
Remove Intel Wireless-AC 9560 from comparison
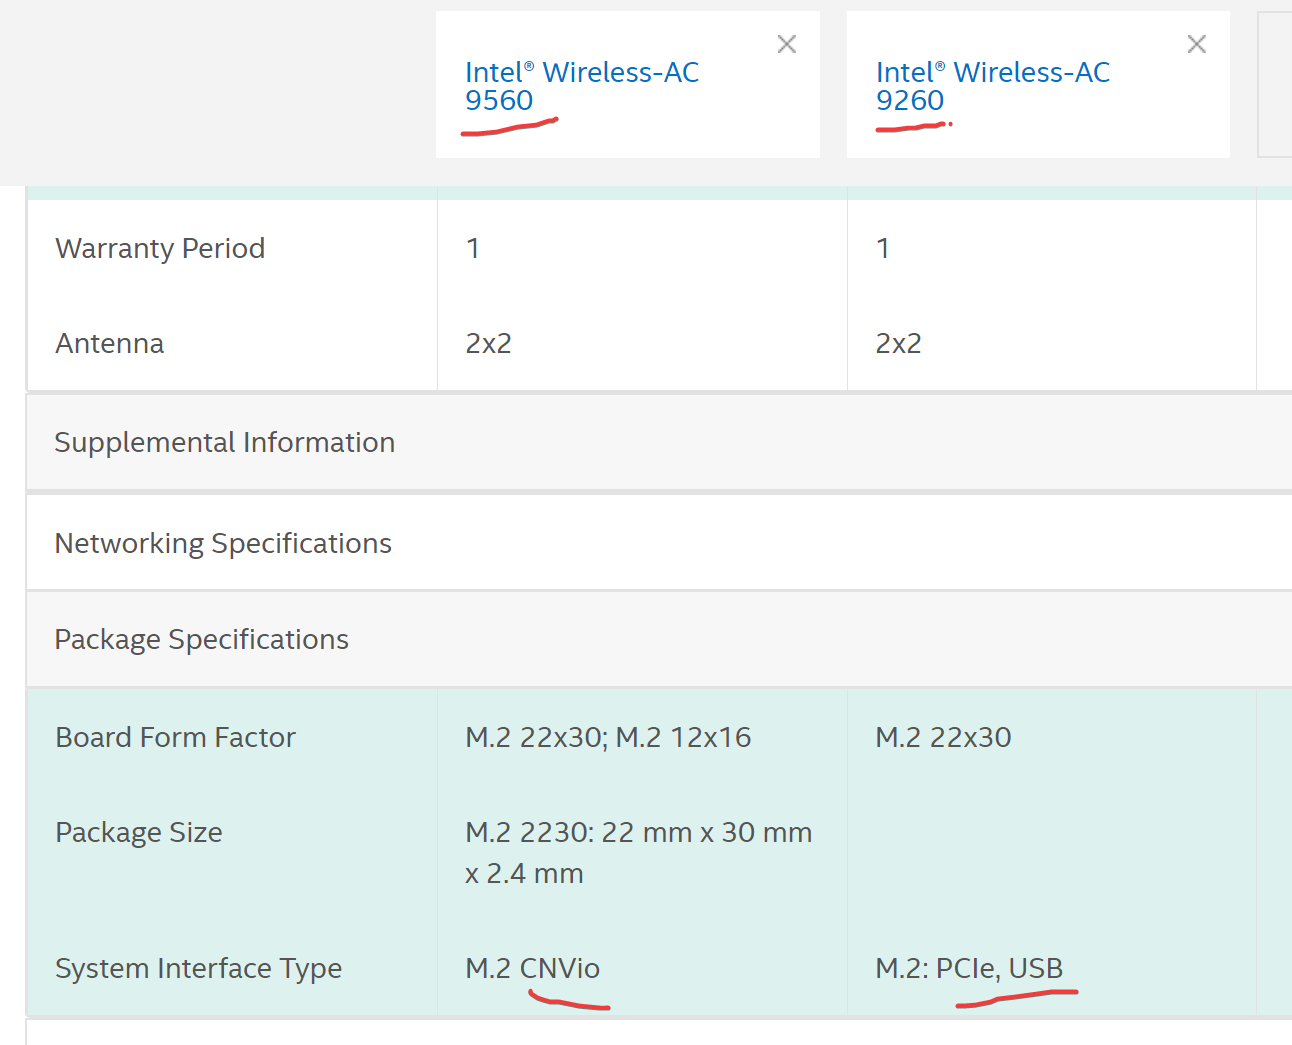pos(787,44)
